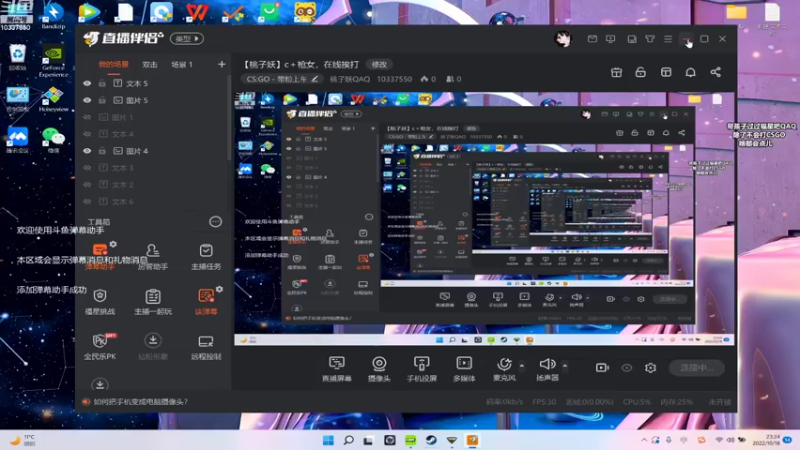800x450 pixels.
Task: Add a 手机投屏 phone casting source
Action: [x=421, y=369]
